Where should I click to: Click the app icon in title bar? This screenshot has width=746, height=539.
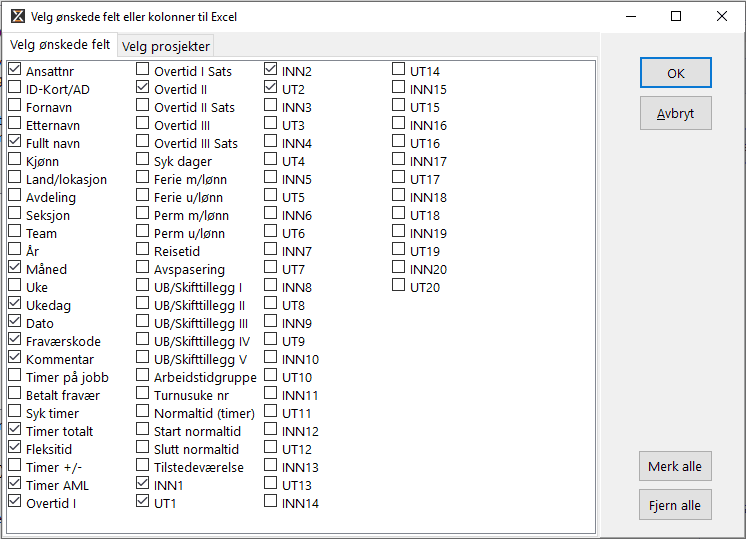click(18, 16)
